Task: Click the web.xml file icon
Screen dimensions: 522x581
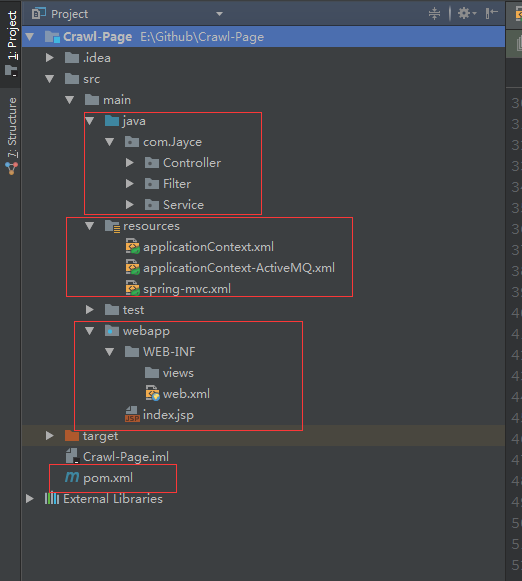Action: tap(152, 394)
